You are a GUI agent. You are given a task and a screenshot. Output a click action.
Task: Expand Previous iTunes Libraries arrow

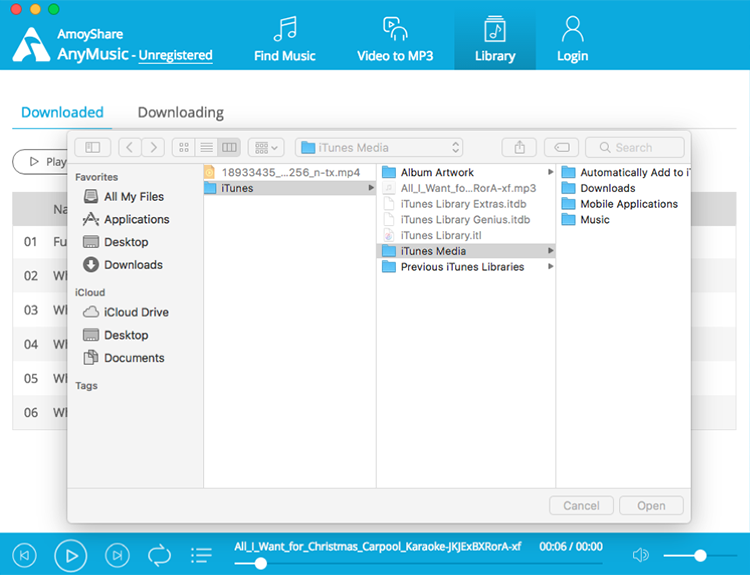[551, 266]
